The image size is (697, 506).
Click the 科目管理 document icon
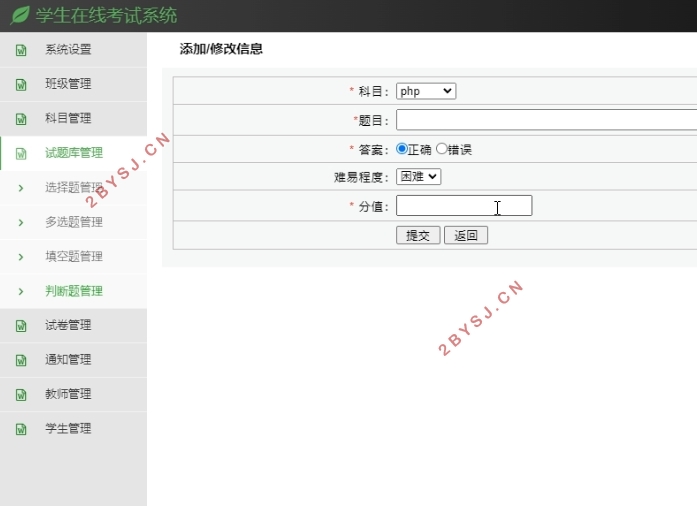[x=21, y=119]
